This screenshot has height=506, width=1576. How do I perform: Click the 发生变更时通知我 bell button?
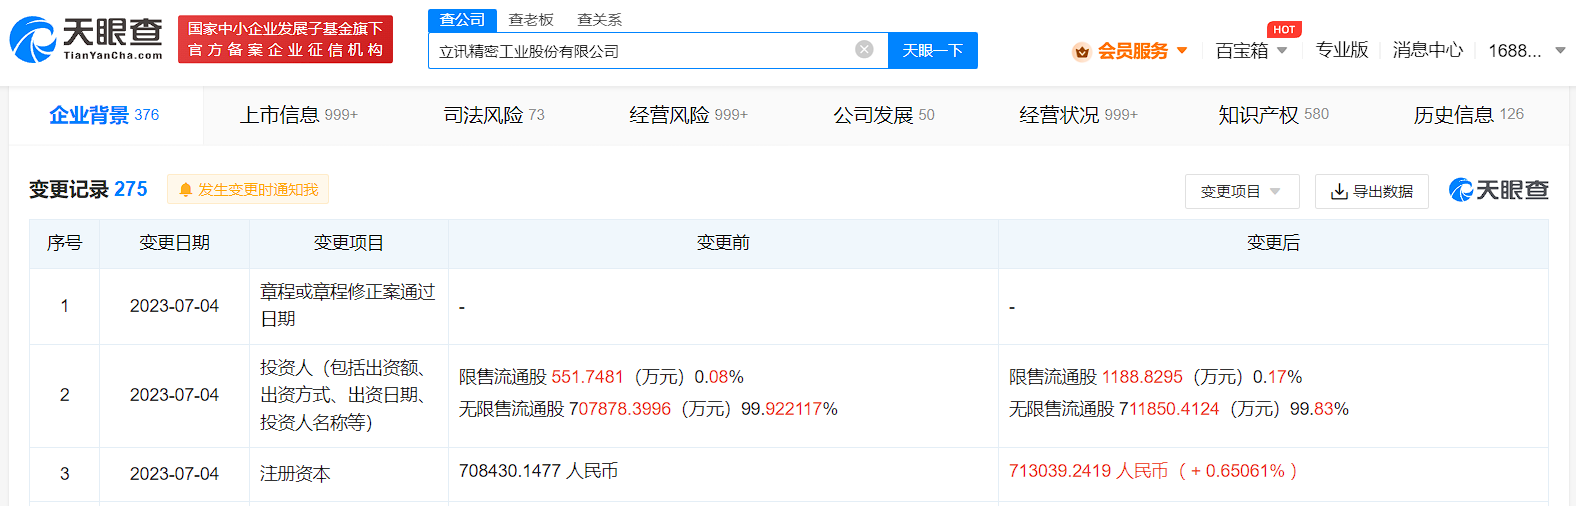click(248, 189)
